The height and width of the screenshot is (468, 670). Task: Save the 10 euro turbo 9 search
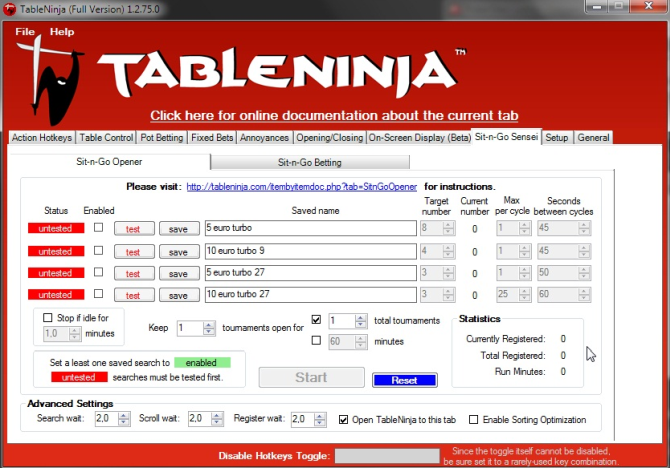179,252
